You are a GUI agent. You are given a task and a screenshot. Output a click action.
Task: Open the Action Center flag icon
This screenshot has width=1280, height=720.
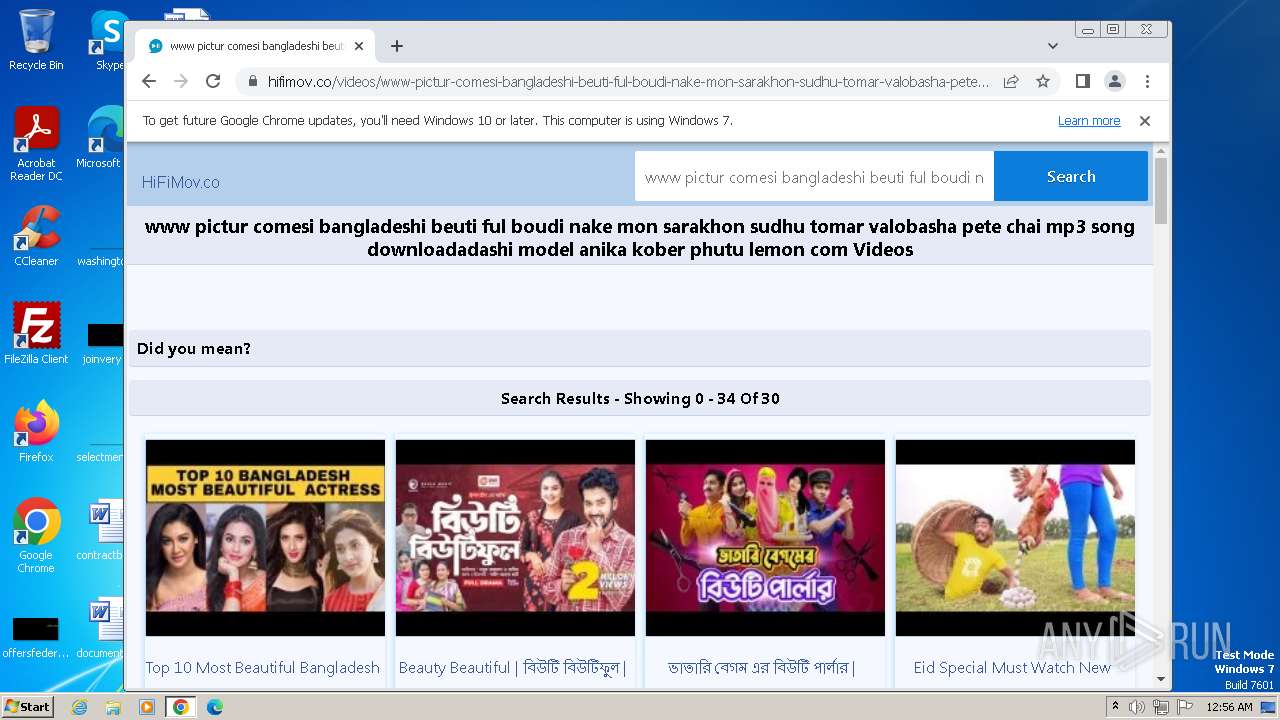point(1185,707)
